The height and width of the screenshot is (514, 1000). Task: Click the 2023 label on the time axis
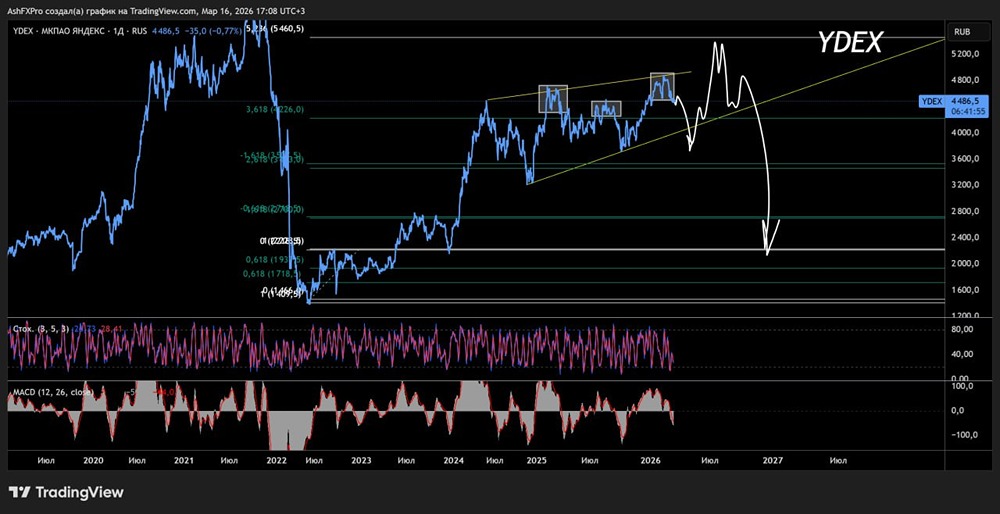tap(360, 460)
